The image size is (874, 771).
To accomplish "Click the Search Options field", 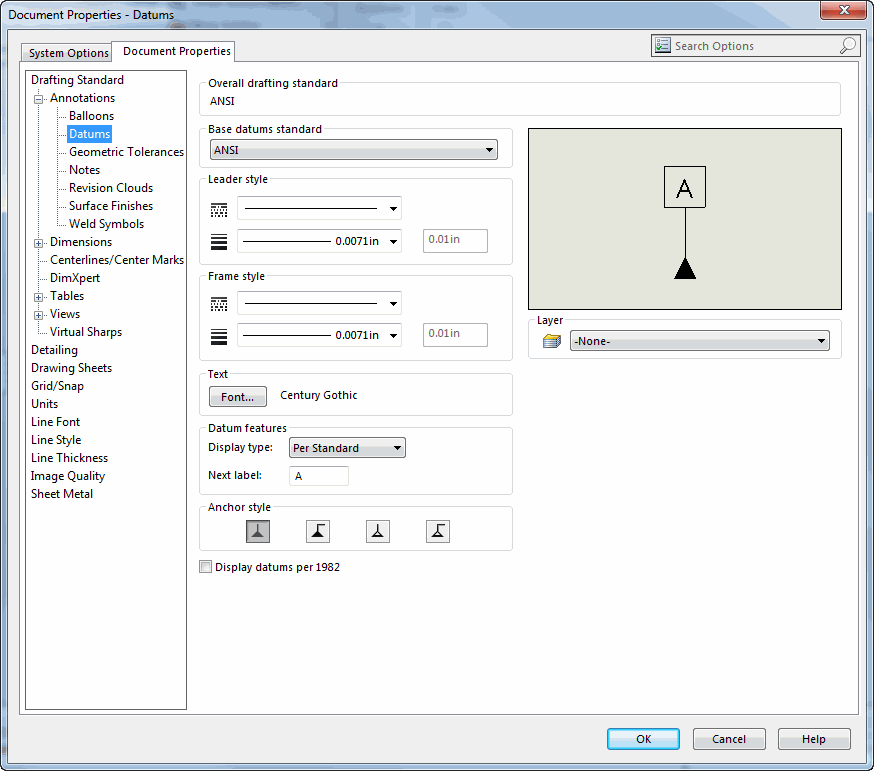I will coord(755,46).
